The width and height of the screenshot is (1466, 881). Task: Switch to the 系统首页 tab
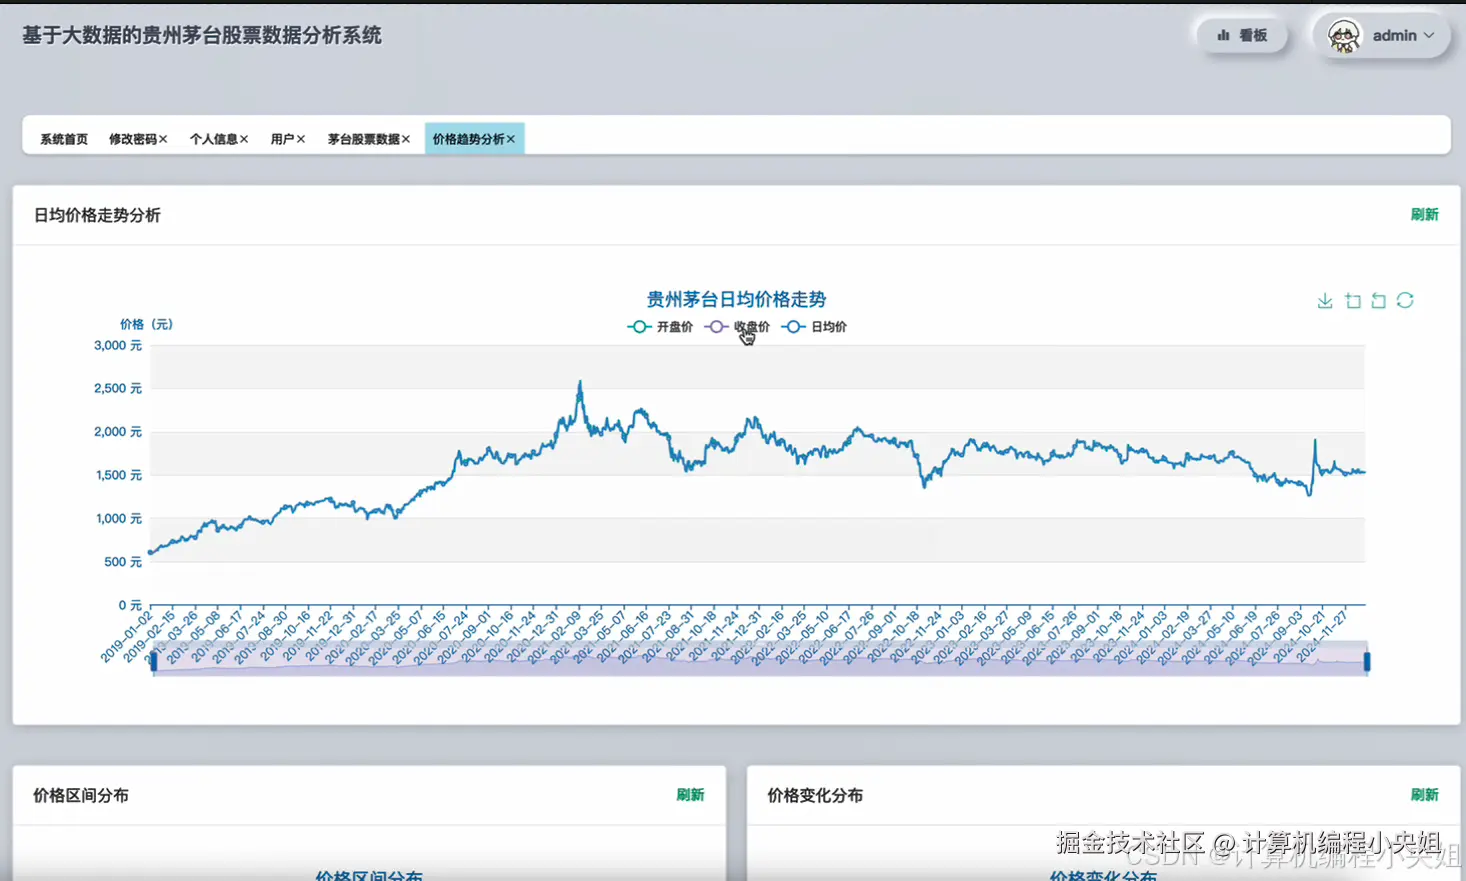pyautogui.click(x=64, y=139)
